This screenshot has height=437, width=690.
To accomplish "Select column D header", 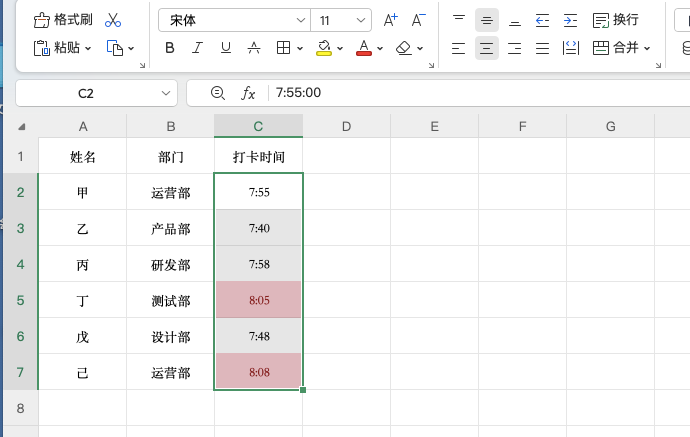I will [346, 125].
